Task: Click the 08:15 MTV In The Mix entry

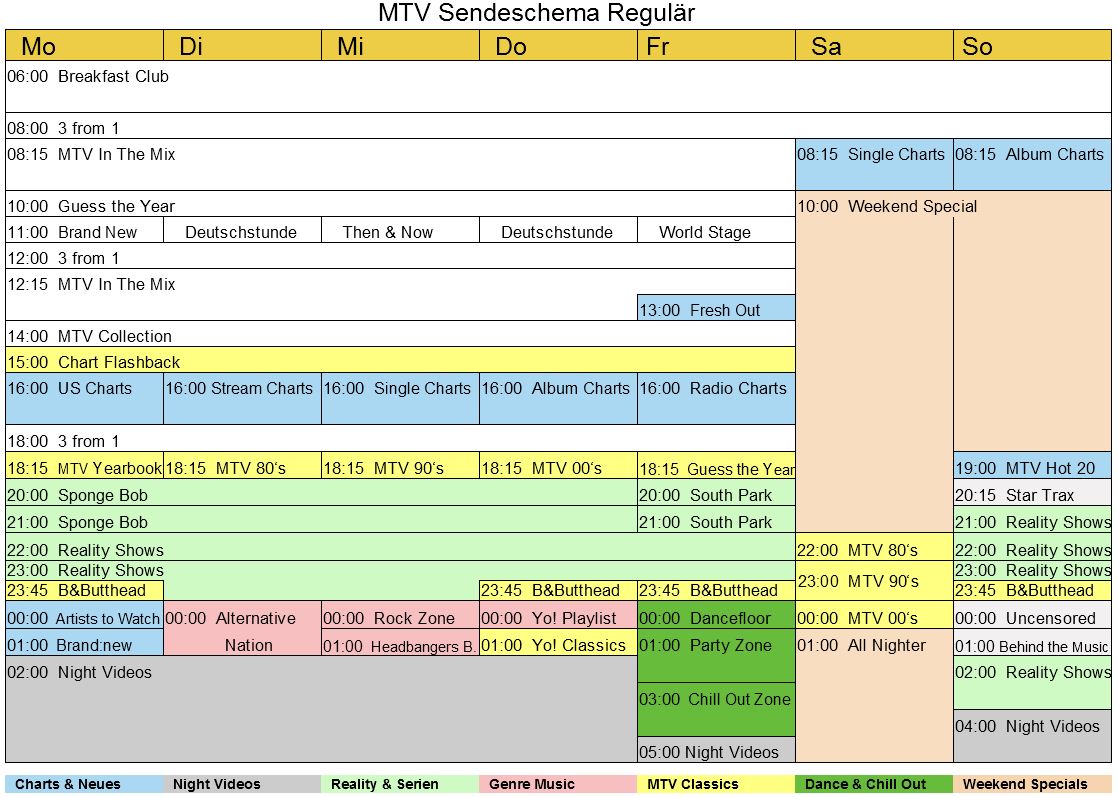Action: click(x=400, y=165)
